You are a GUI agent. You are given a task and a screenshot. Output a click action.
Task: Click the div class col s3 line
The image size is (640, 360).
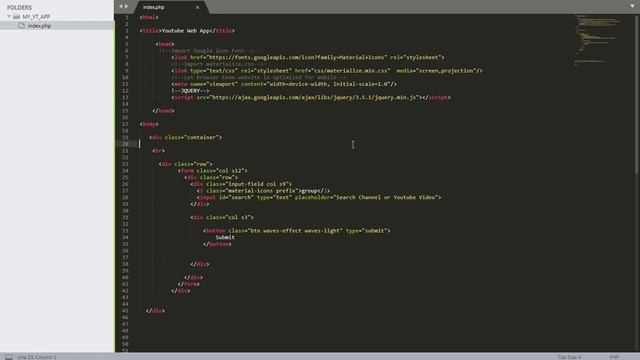pos(222,218)
